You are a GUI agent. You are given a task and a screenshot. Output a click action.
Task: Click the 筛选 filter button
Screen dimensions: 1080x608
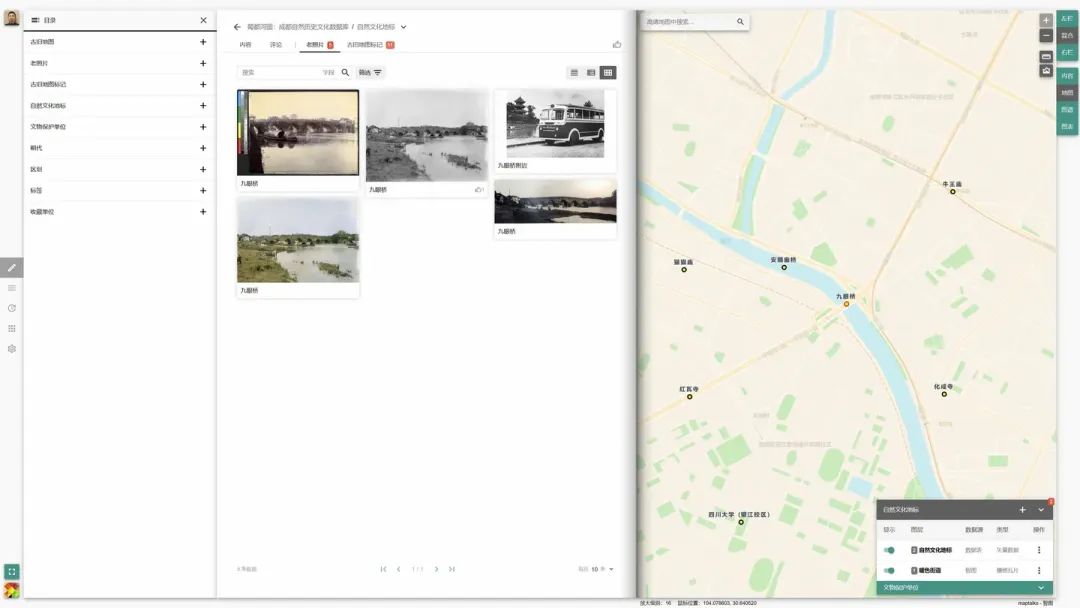(370, 72)
